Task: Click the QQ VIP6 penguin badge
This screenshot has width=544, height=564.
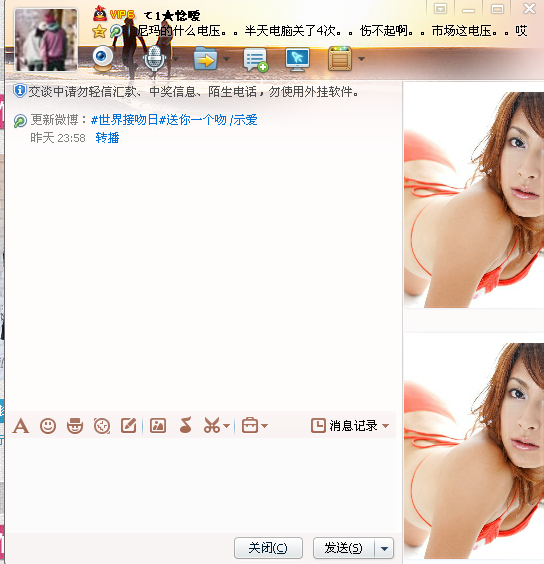Action: (x=113, y=14)
